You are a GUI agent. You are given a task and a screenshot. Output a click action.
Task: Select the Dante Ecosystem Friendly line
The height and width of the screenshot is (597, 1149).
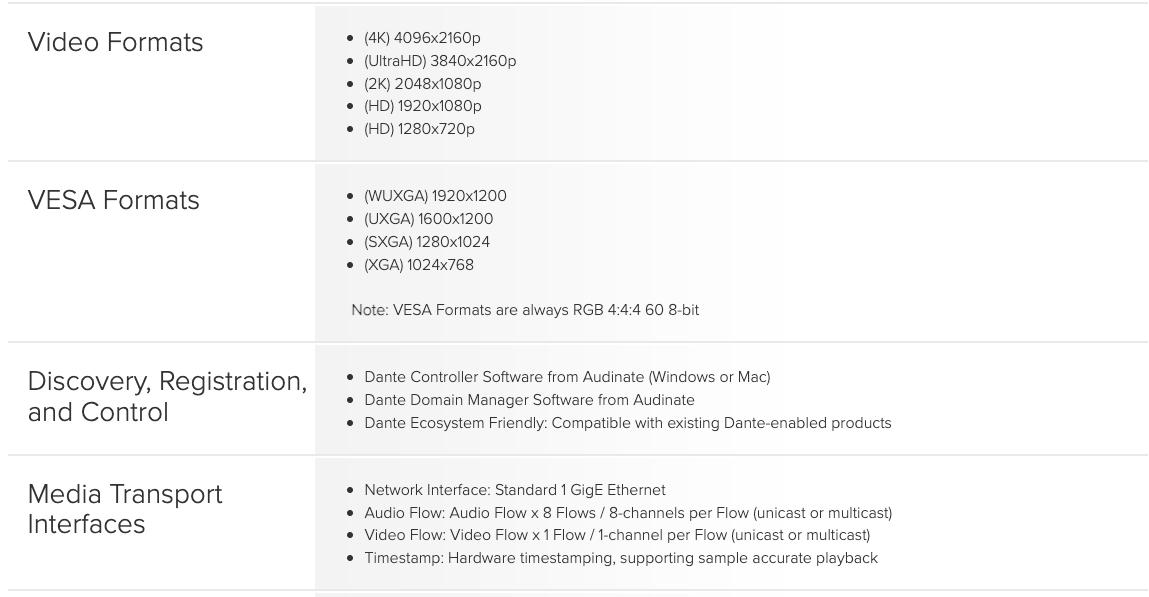coord(628,423)
